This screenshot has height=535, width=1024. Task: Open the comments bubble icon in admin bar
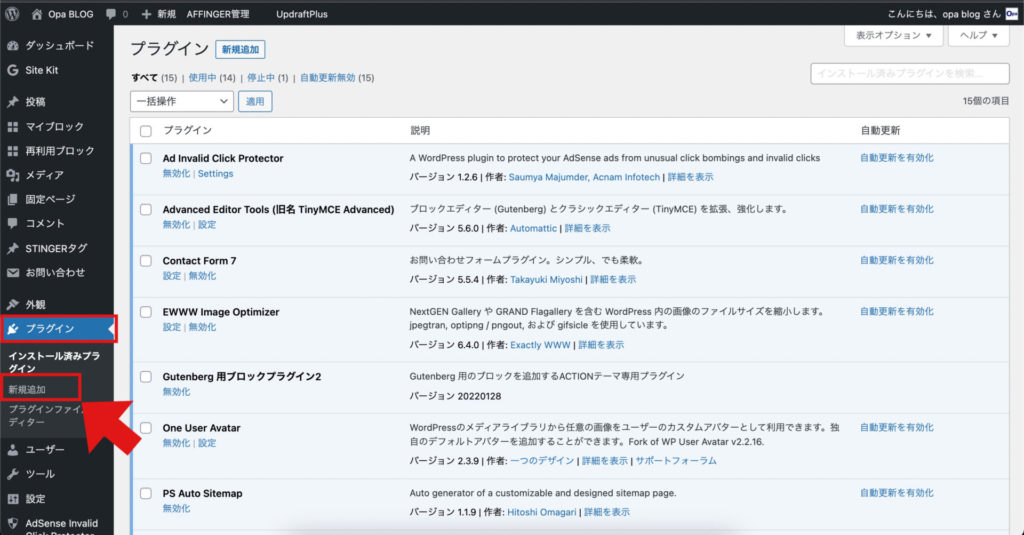click(110, 15)
